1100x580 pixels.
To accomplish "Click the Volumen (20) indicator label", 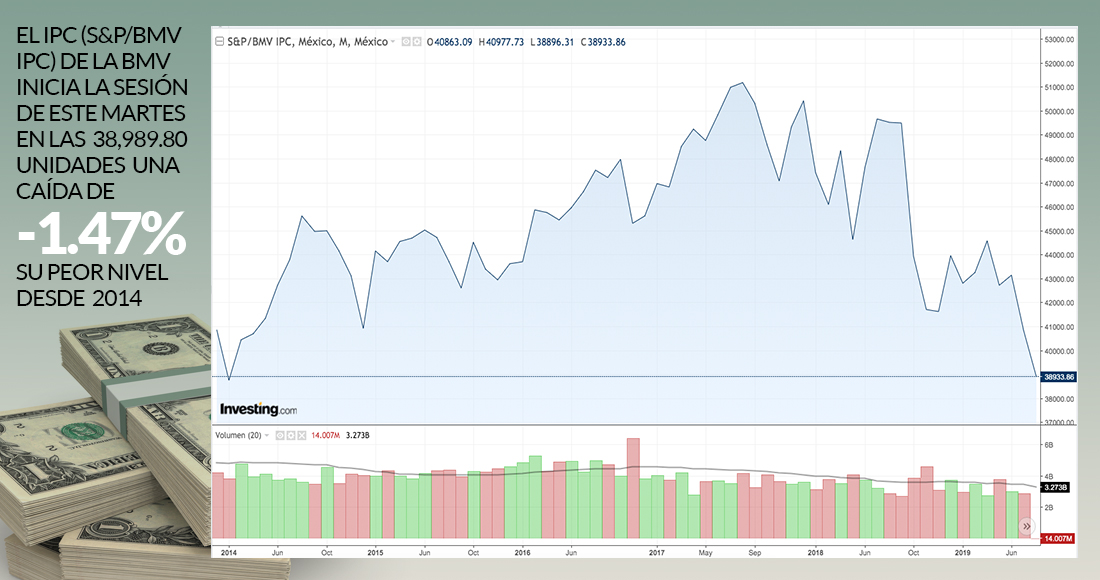I will pyautogui.click(x=239, y=436).
